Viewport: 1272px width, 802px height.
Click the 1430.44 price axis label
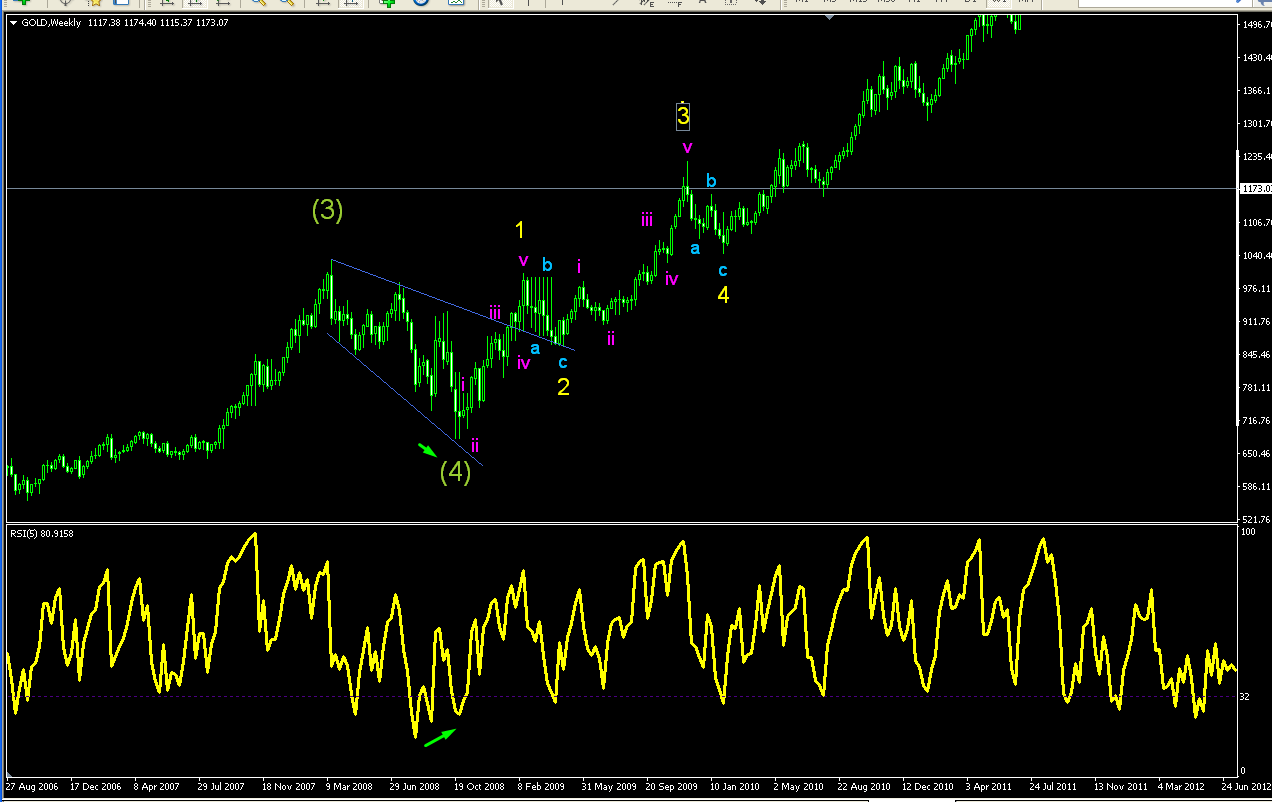click(x=1255, y=58)
